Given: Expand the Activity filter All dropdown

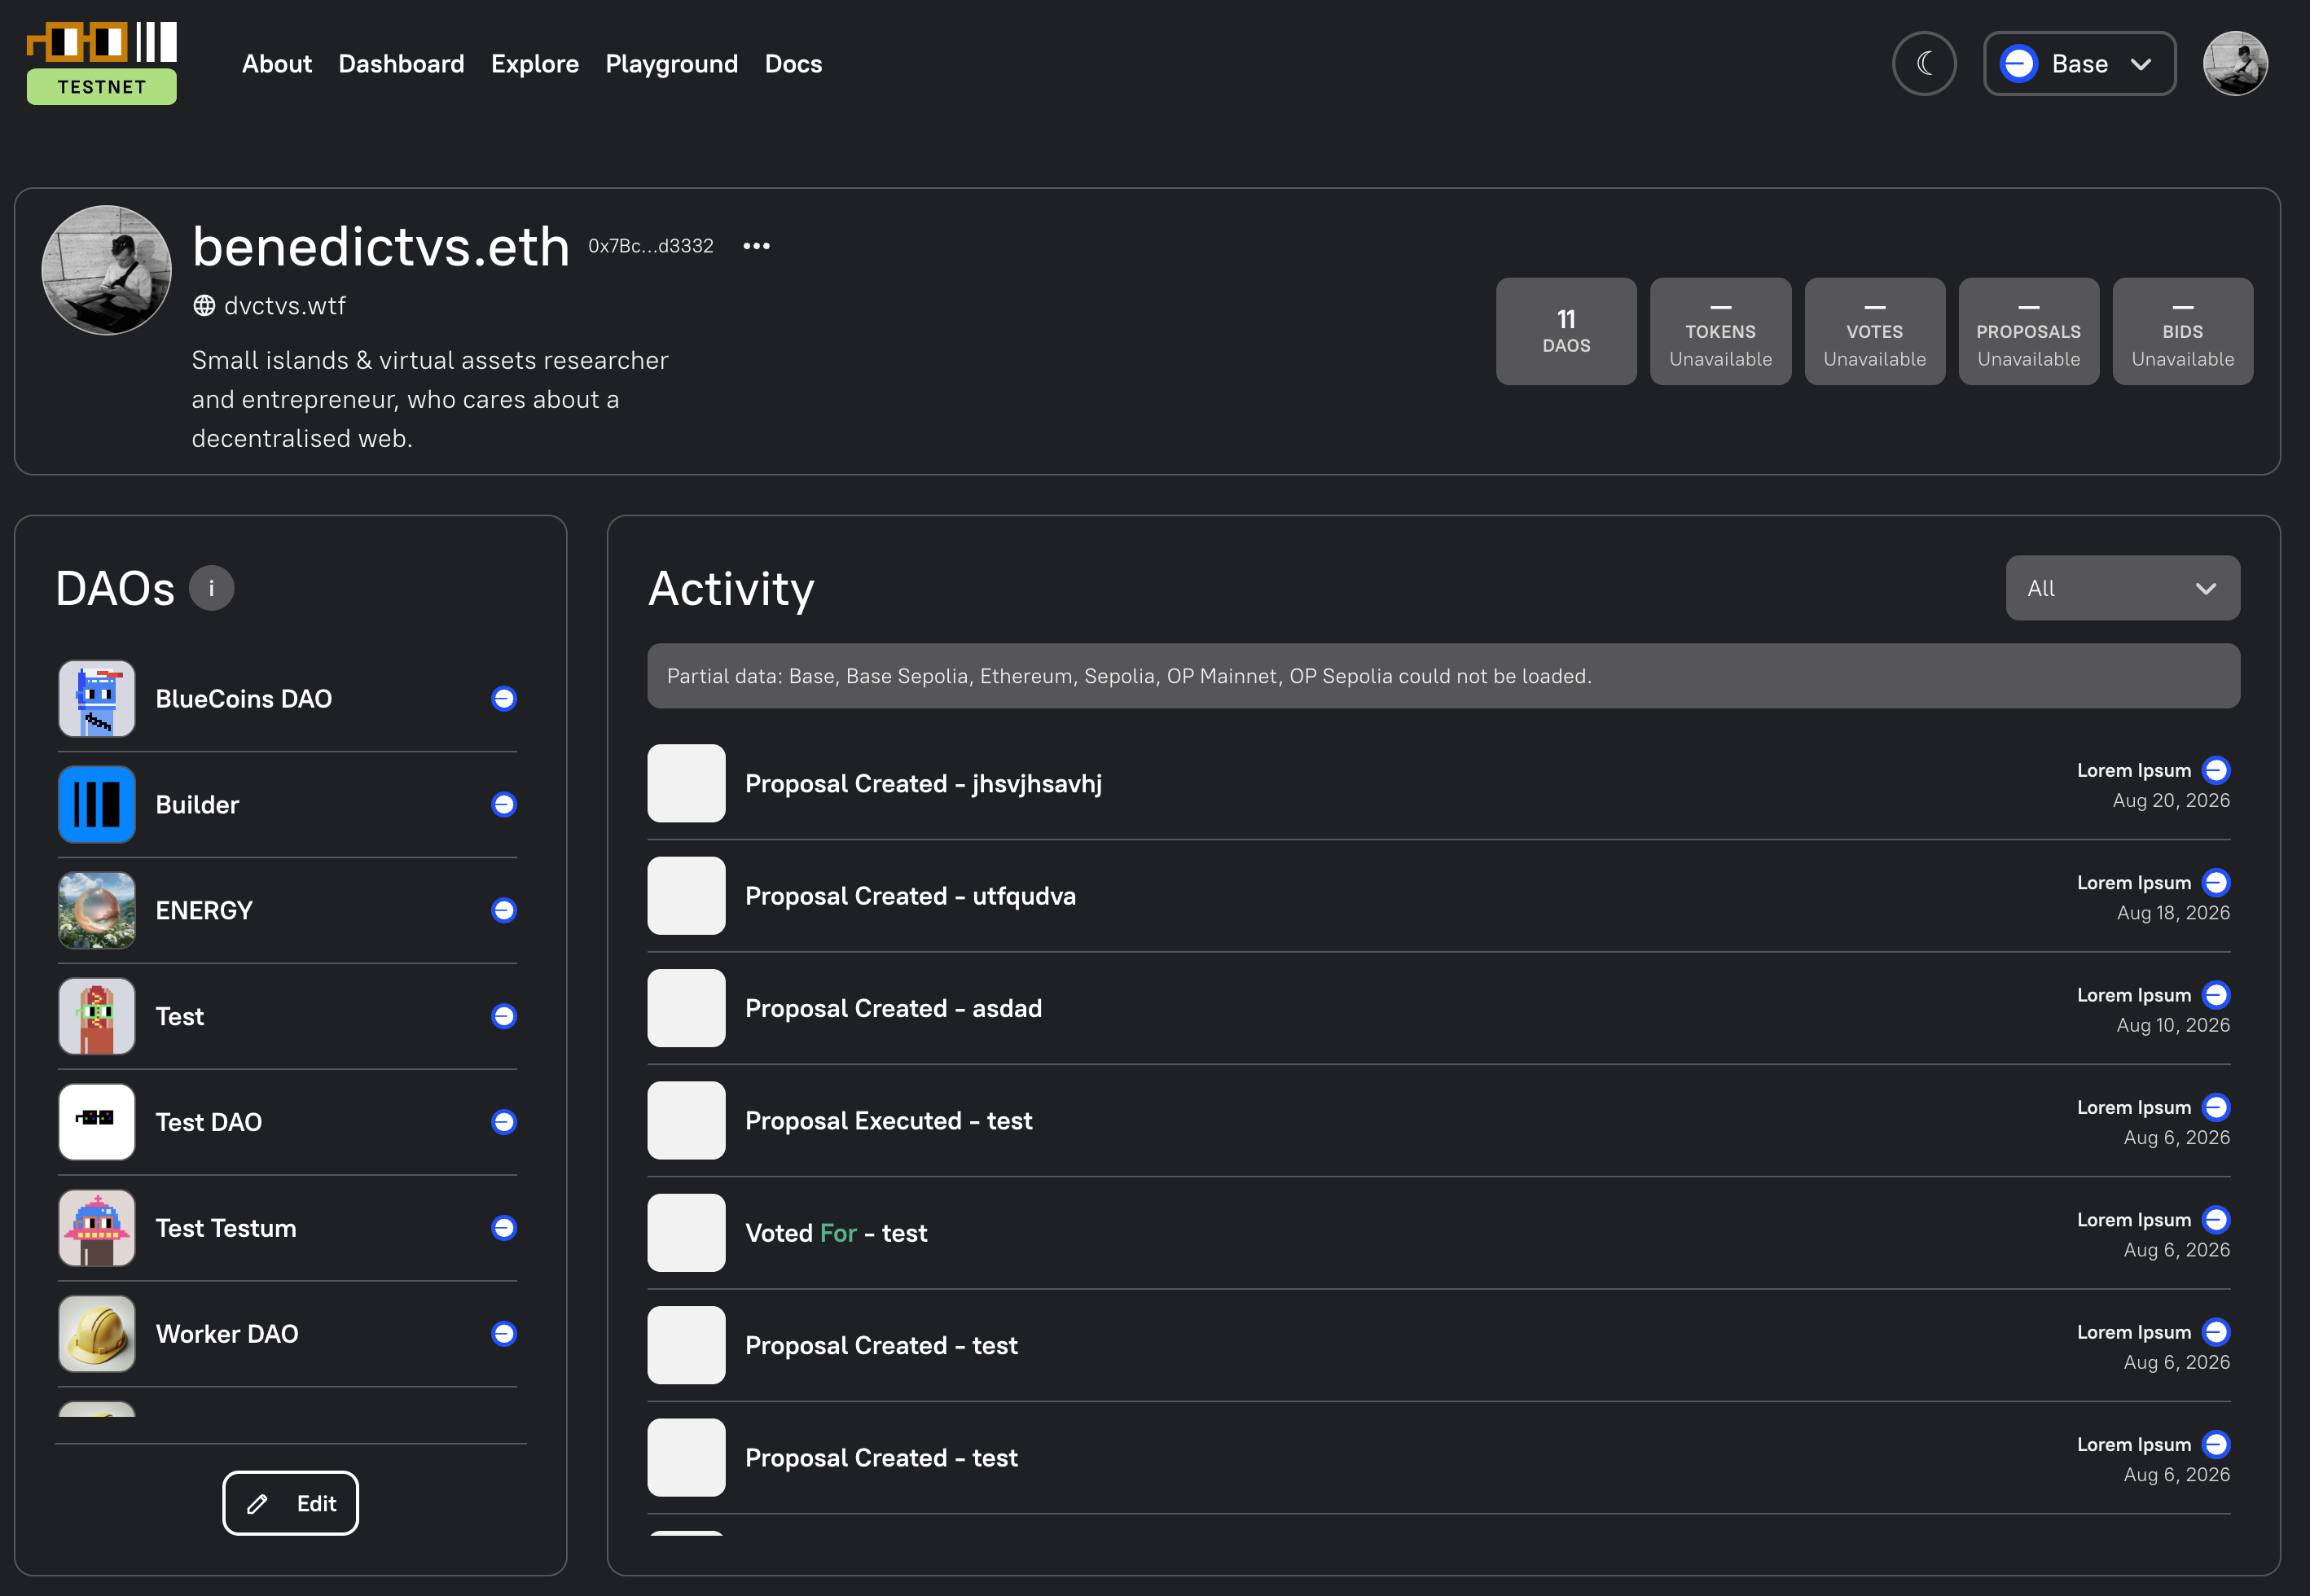Looking at the screenshot, I should (x=2122, y=588).
